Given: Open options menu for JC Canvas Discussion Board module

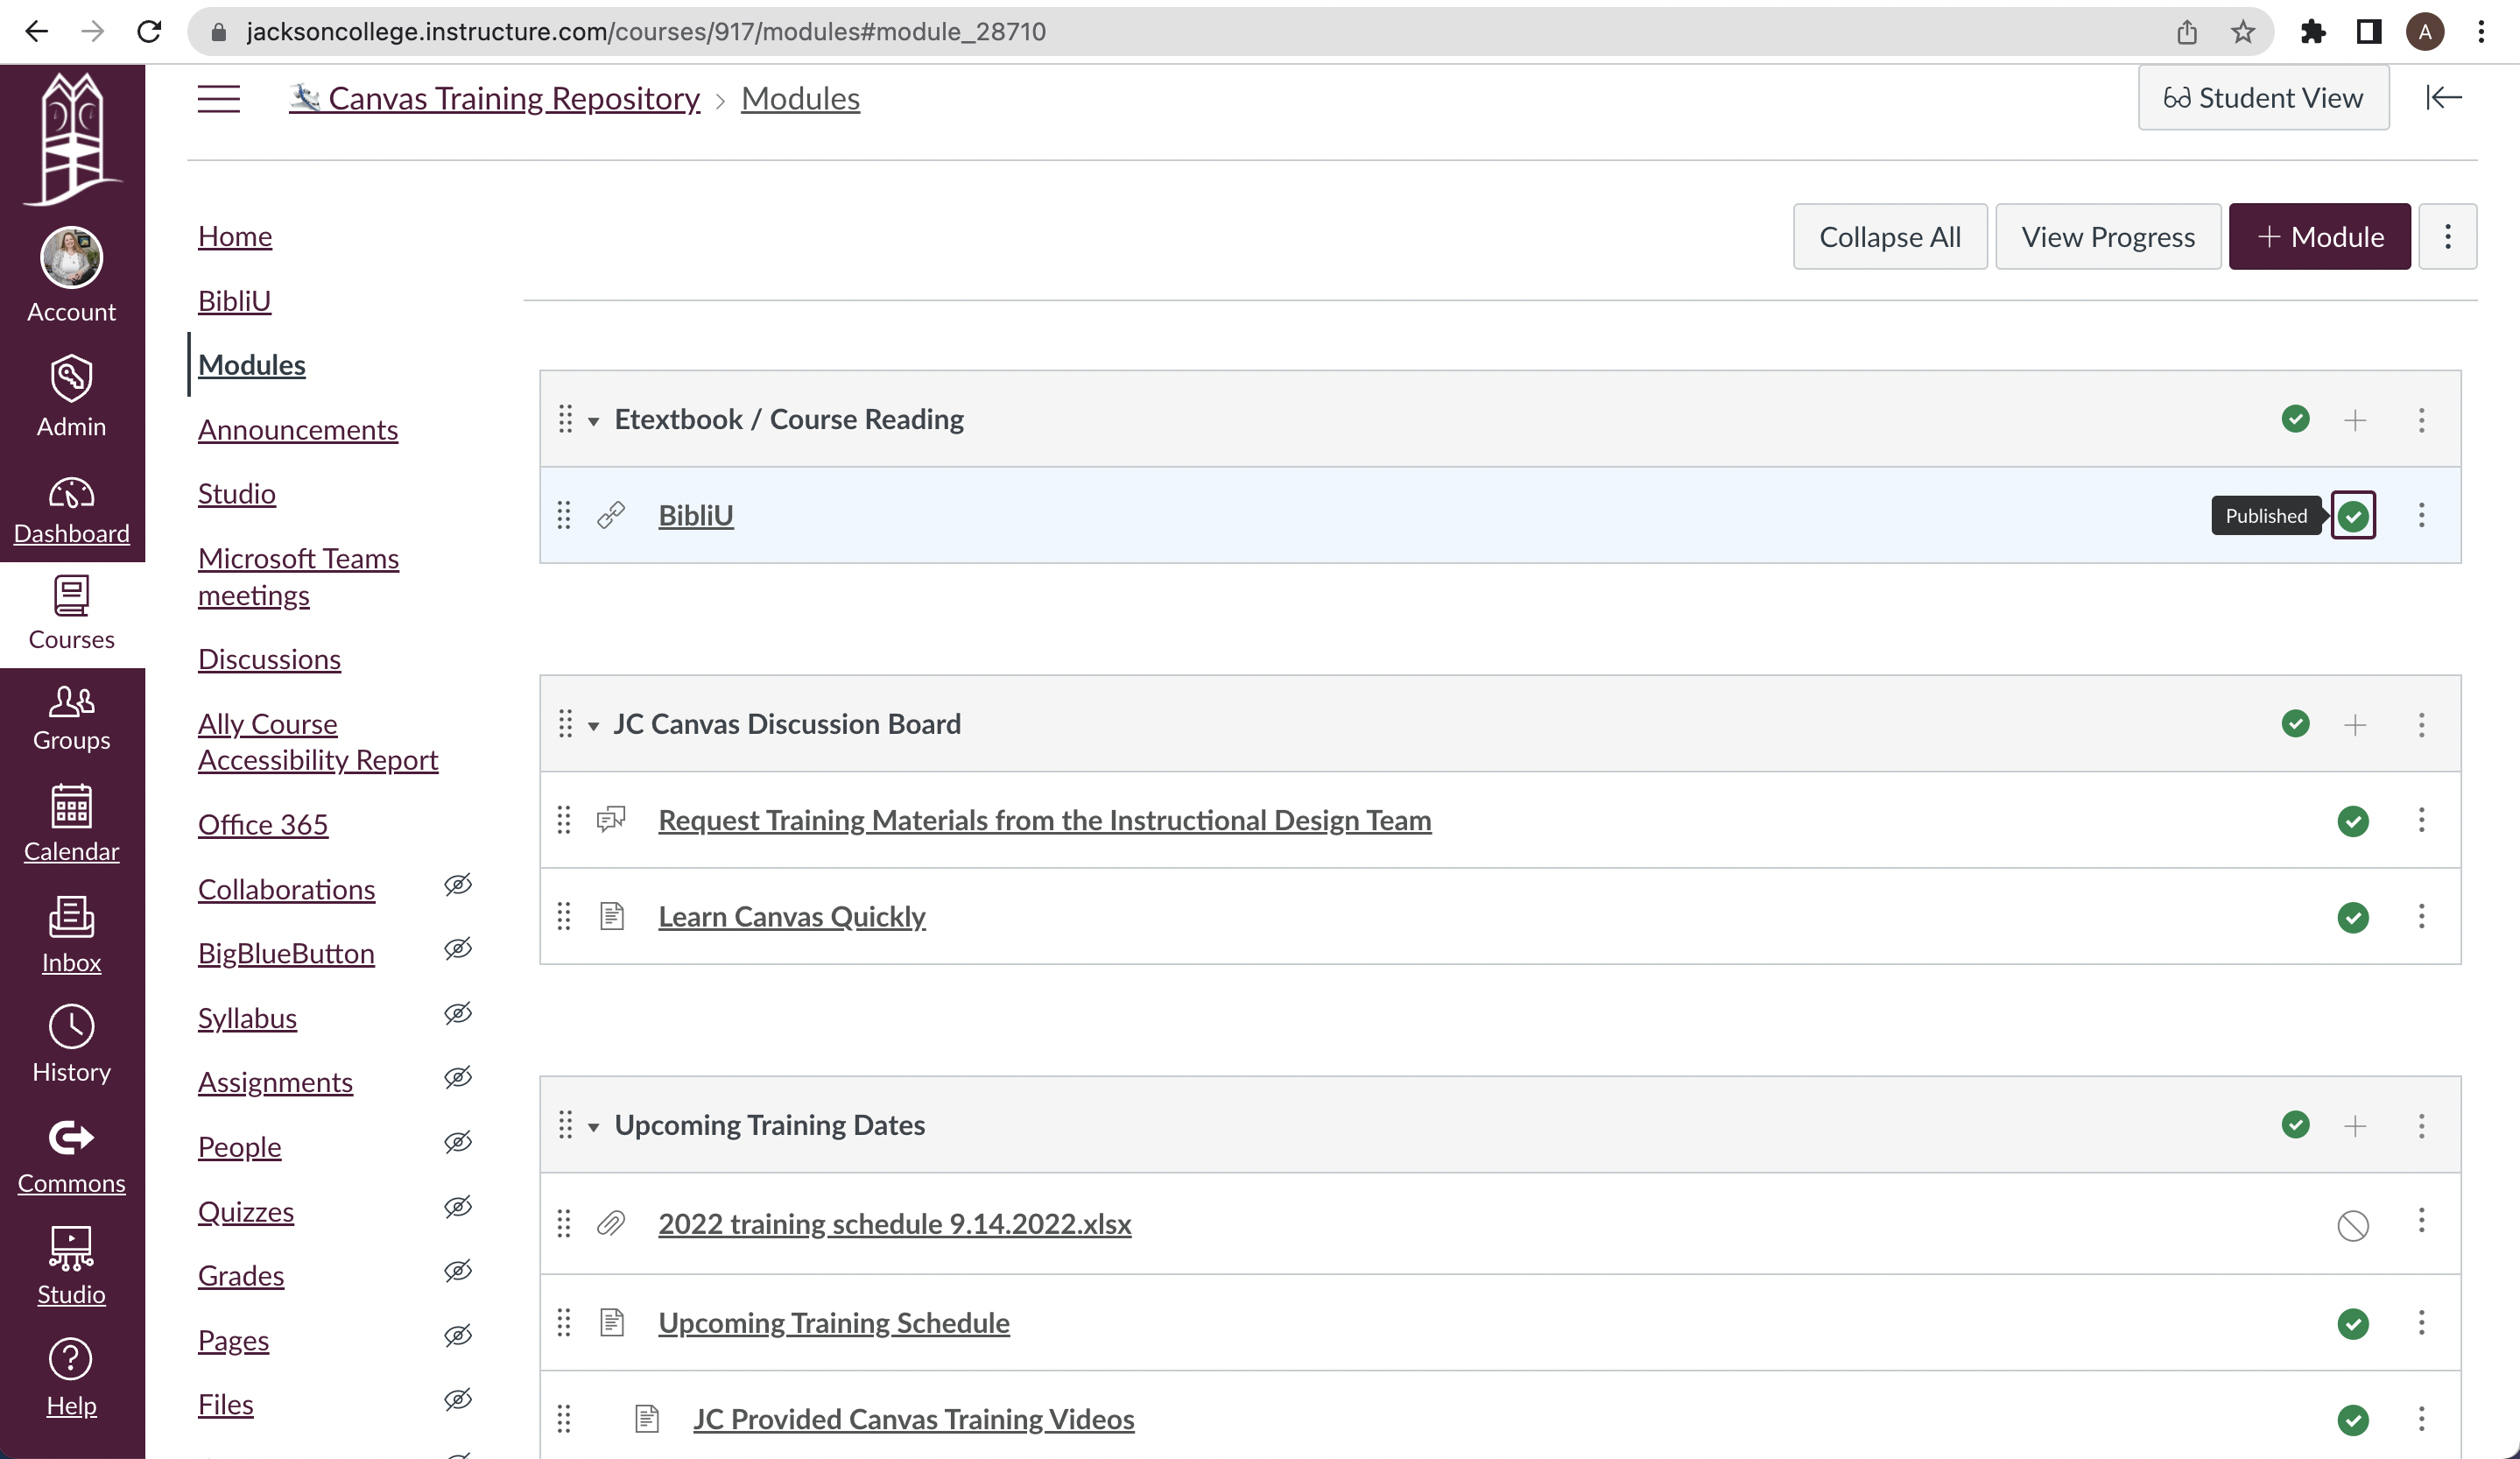Looking at the screenshot, I should 2420,724.
